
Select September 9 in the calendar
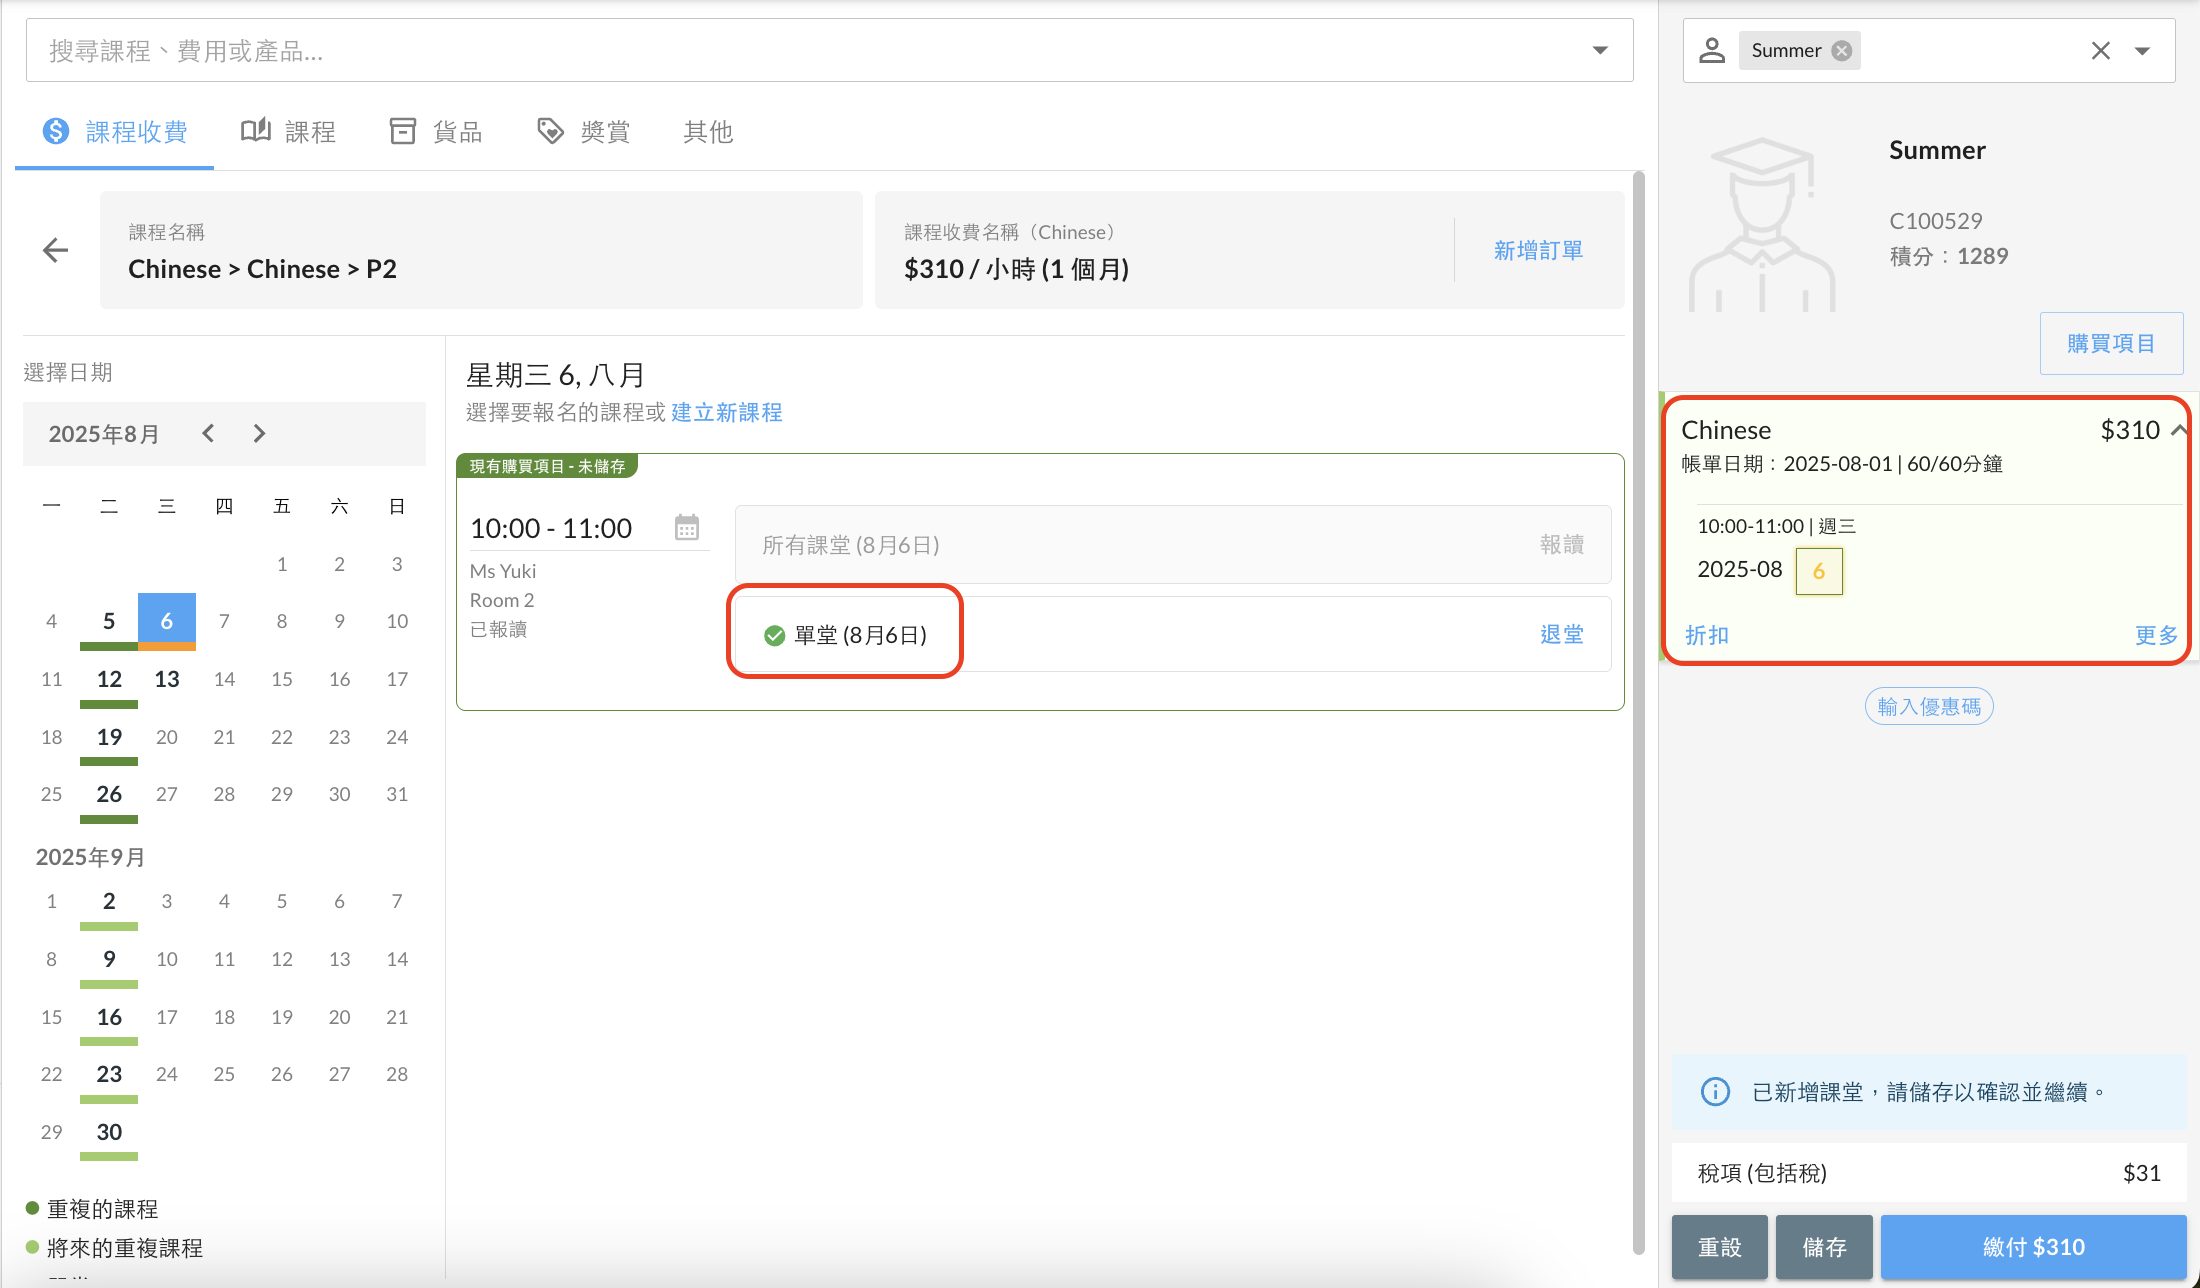click(x=109, y=959)
